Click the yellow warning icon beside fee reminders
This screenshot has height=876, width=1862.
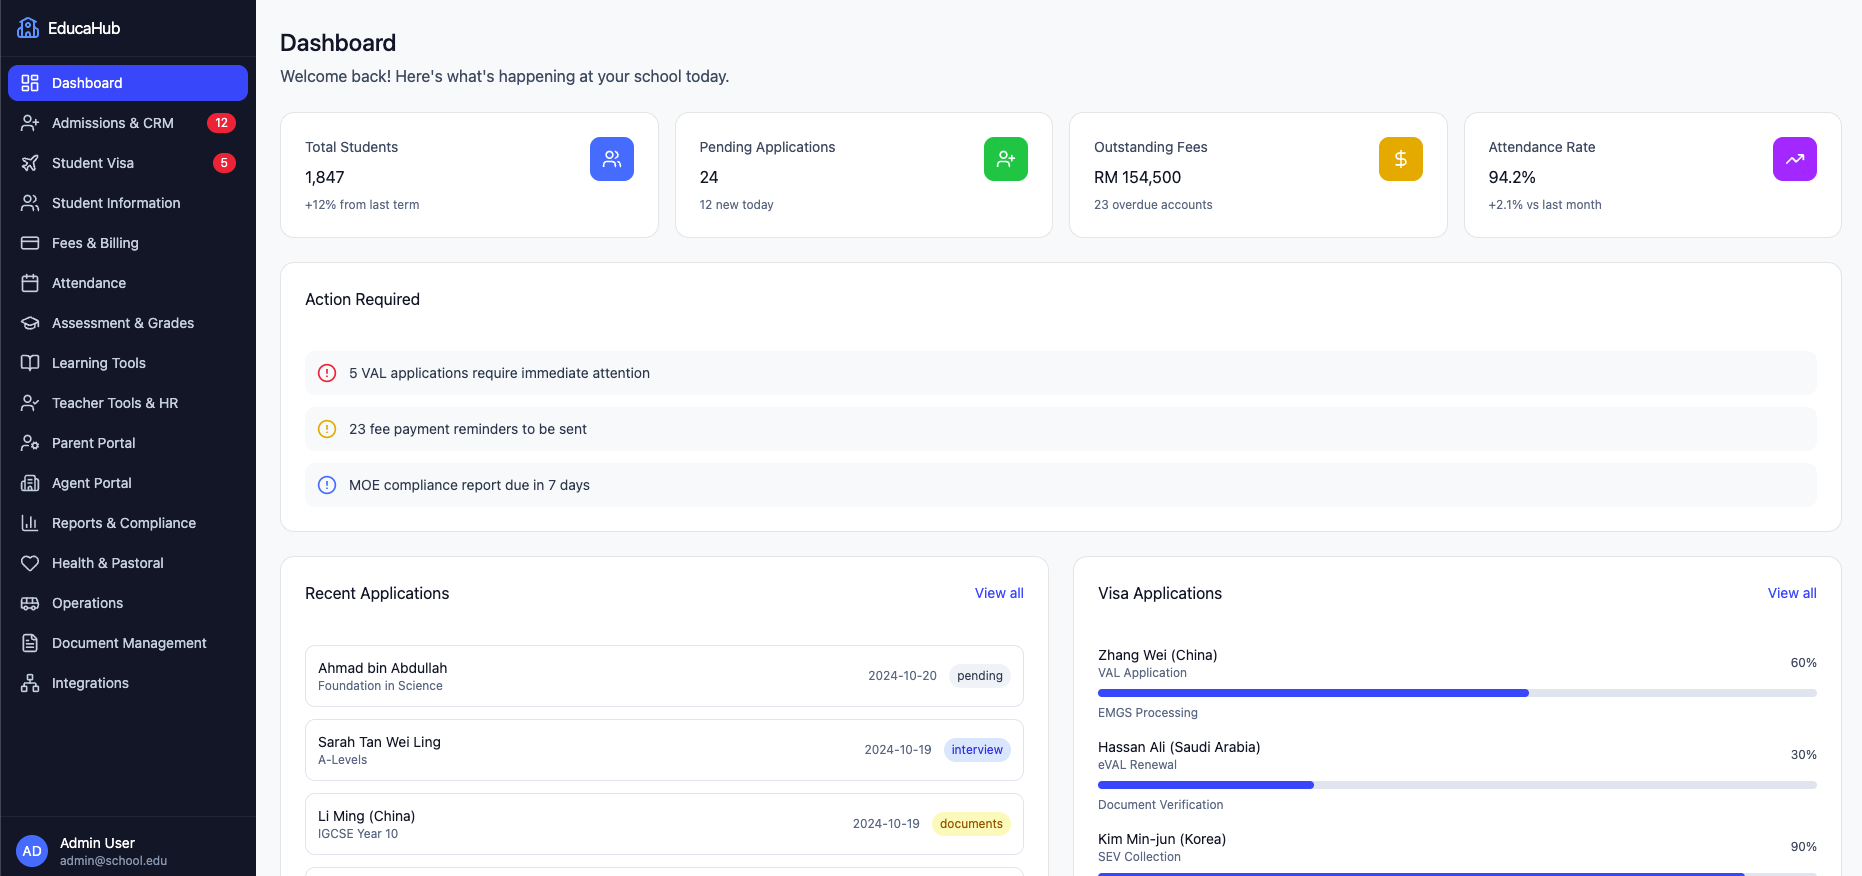(x=327, y=429)
